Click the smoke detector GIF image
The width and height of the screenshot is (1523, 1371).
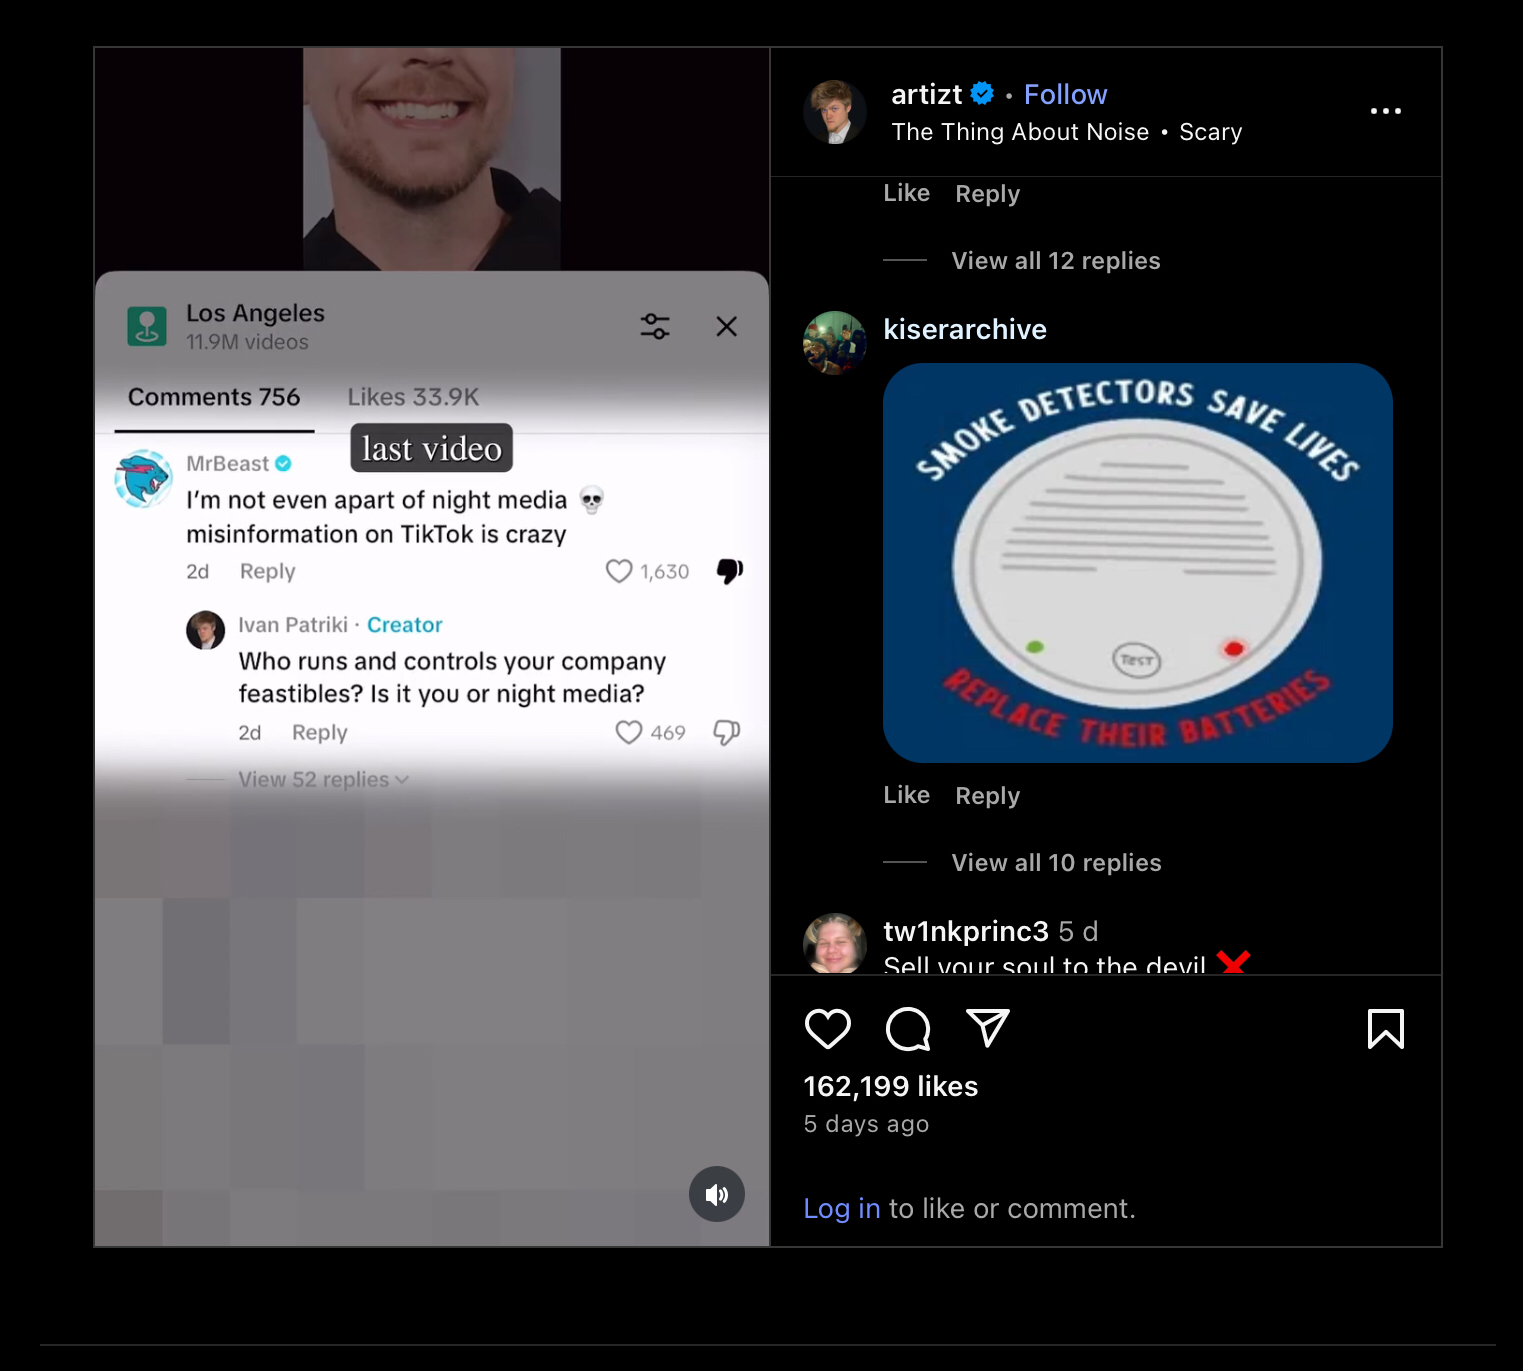1138,563
